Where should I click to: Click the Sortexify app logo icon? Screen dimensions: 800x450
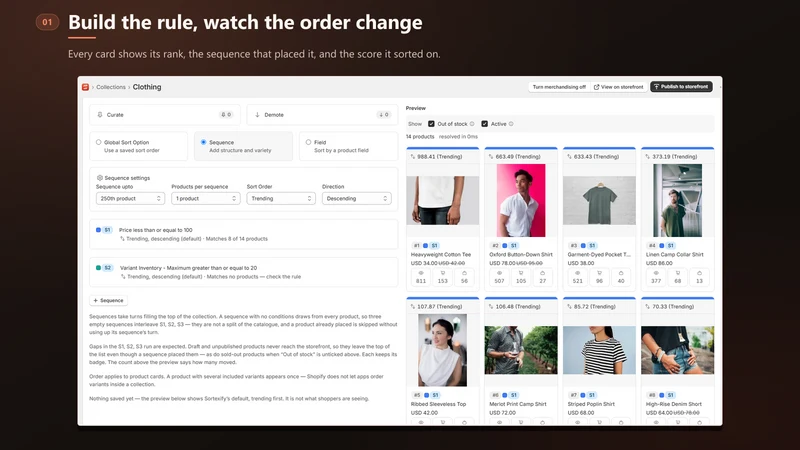(85, 87)
